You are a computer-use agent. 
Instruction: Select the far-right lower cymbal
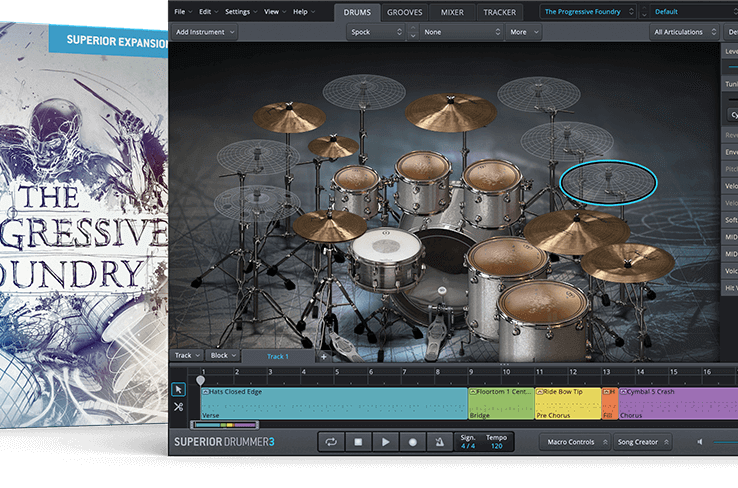627,262
